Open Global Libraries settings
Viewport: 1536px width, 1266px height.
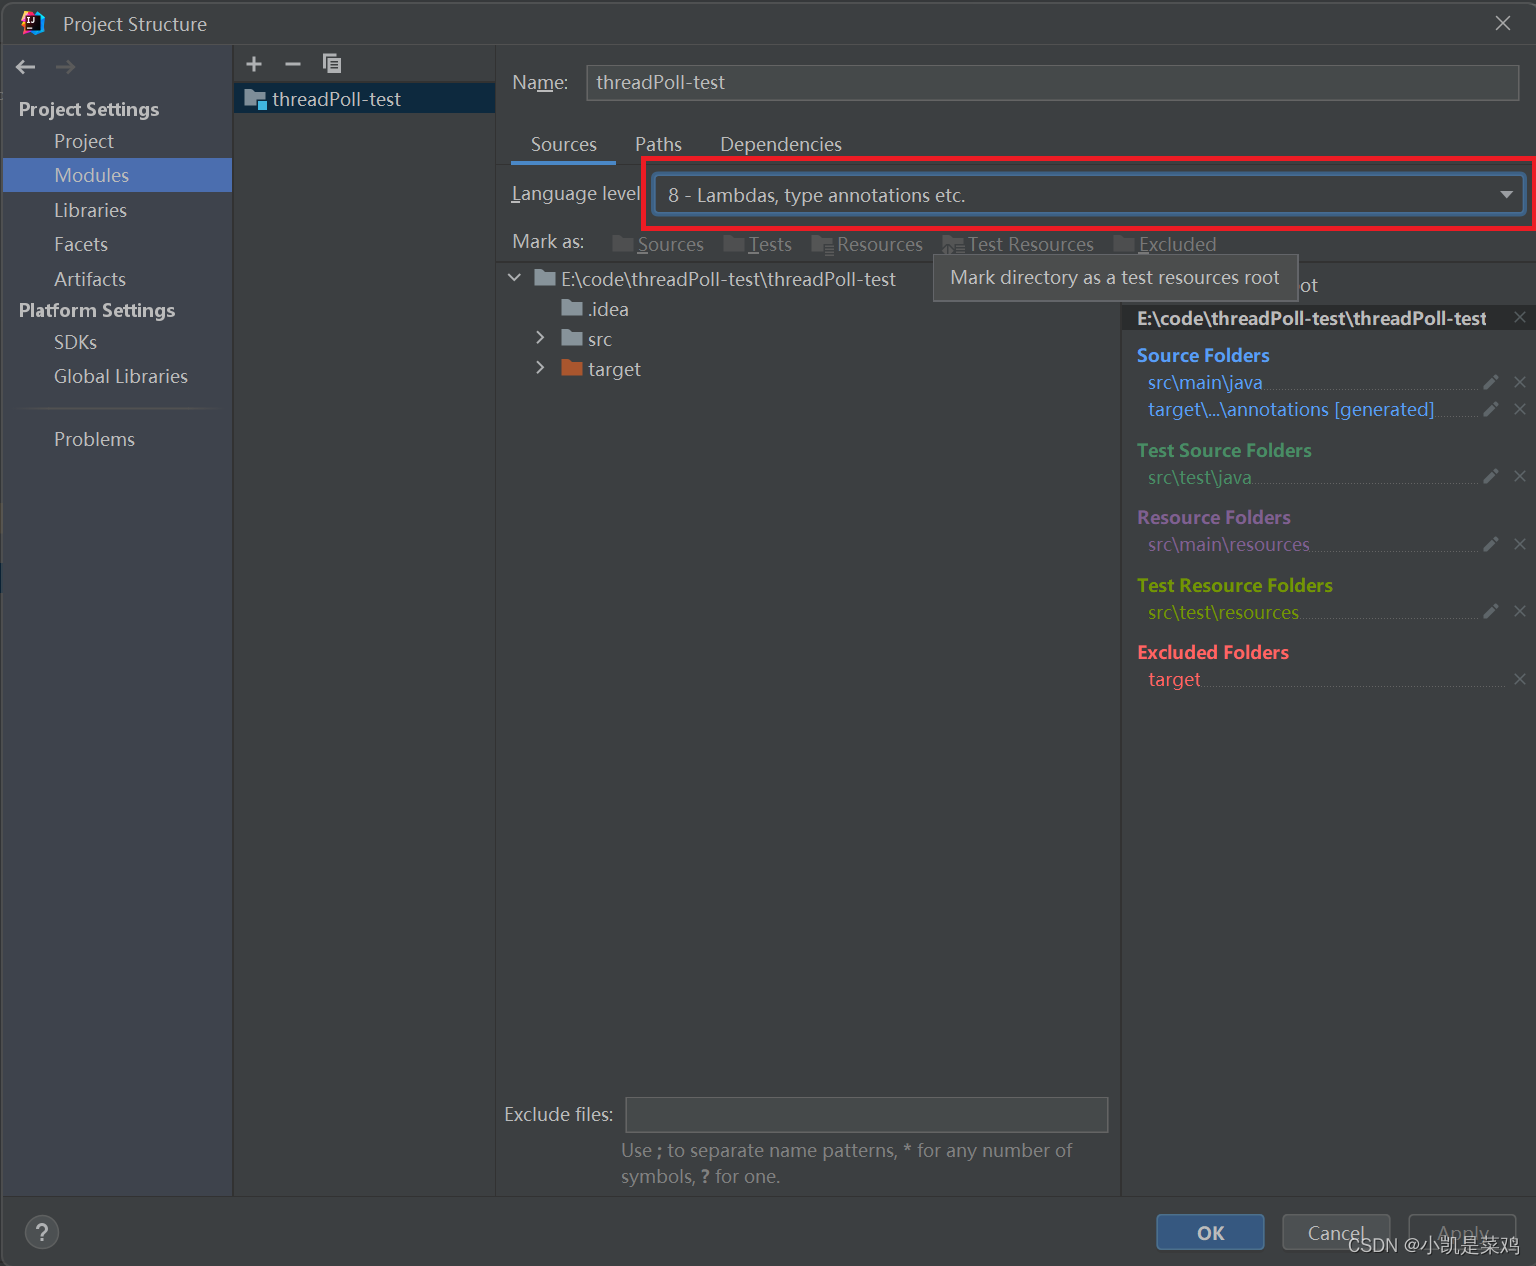click(121, 376)
